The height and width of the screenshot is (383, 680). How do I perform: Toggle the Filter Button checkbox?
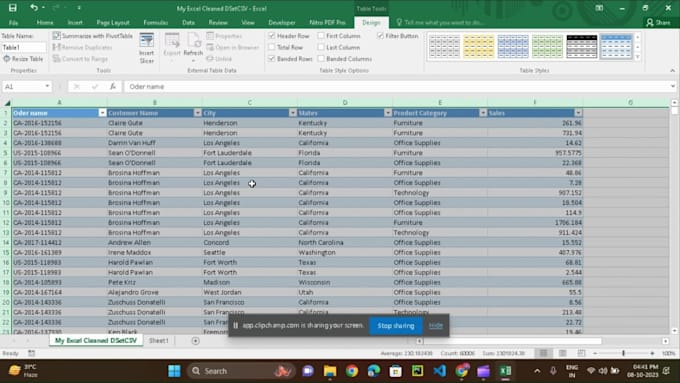point(380,36)
